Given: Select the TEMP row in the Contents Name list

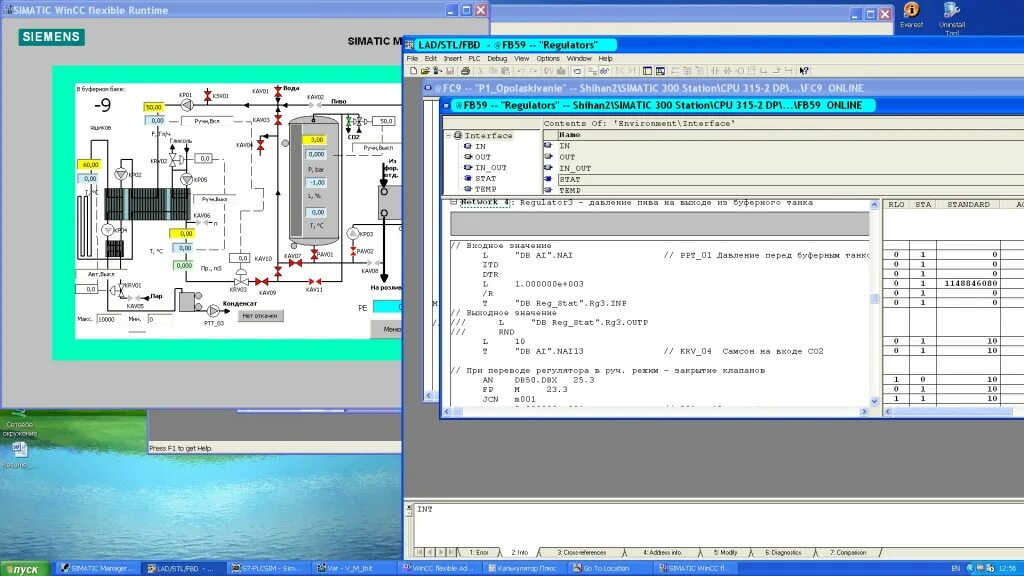Looking at the screenshot, I should pos(783,191).
